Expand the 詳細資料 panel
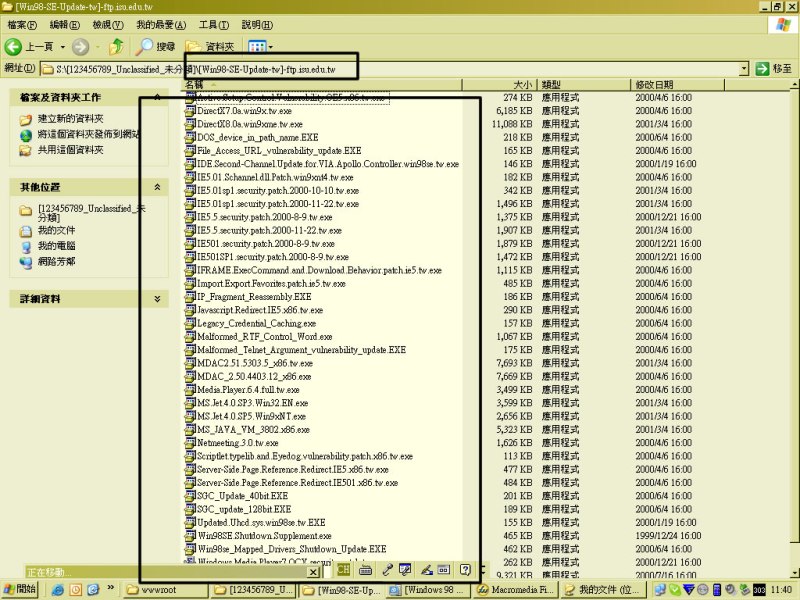This screenshot has width=800, height=600. point(157,299)
